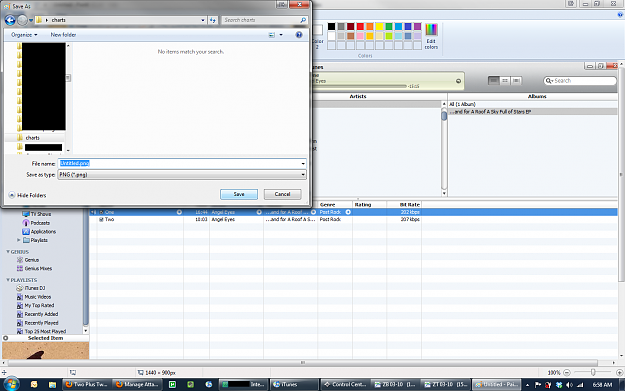Viewport: 625px width, 391px height.
Task: Collapse the GENIUS section in iTunes
Action: click(x=8, y=252)
